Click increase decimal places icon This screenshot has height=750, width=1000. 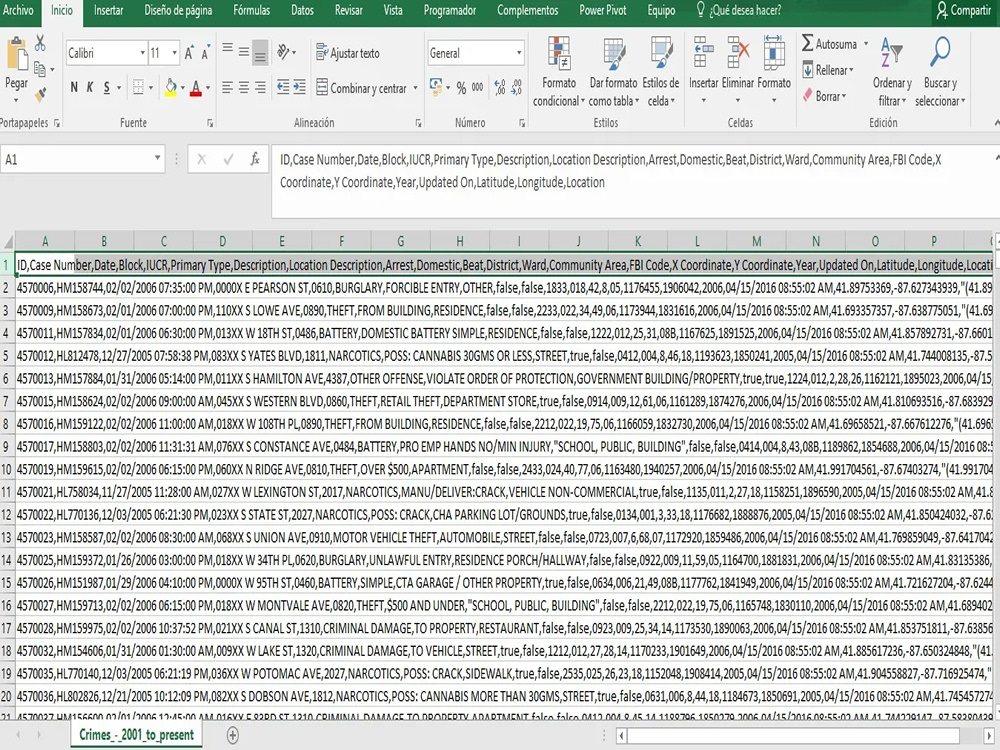pyautogui.click(x=500, y=87)
